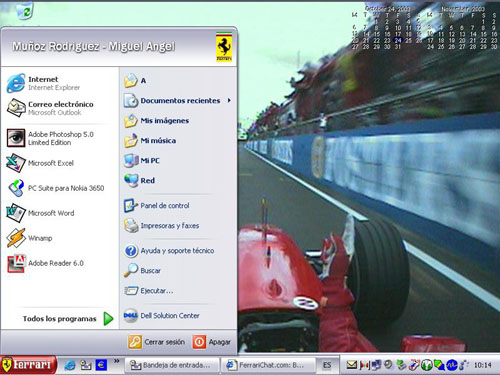This screenshot has height=375, width=500.
Task: Expand Documentos recientes submenu arrow
Action: coord(229,100)
